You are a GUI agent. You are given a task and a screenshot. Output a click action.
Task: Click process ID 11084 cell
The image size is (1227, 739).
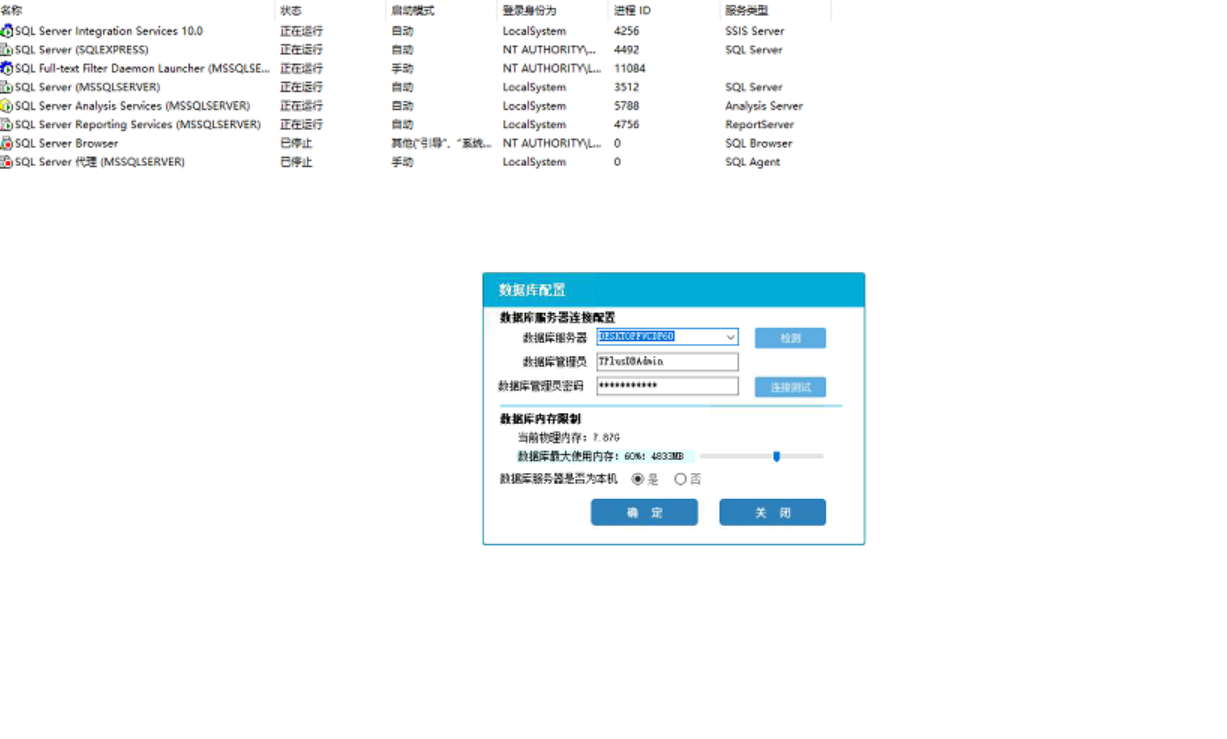click(x=630, y=69)
